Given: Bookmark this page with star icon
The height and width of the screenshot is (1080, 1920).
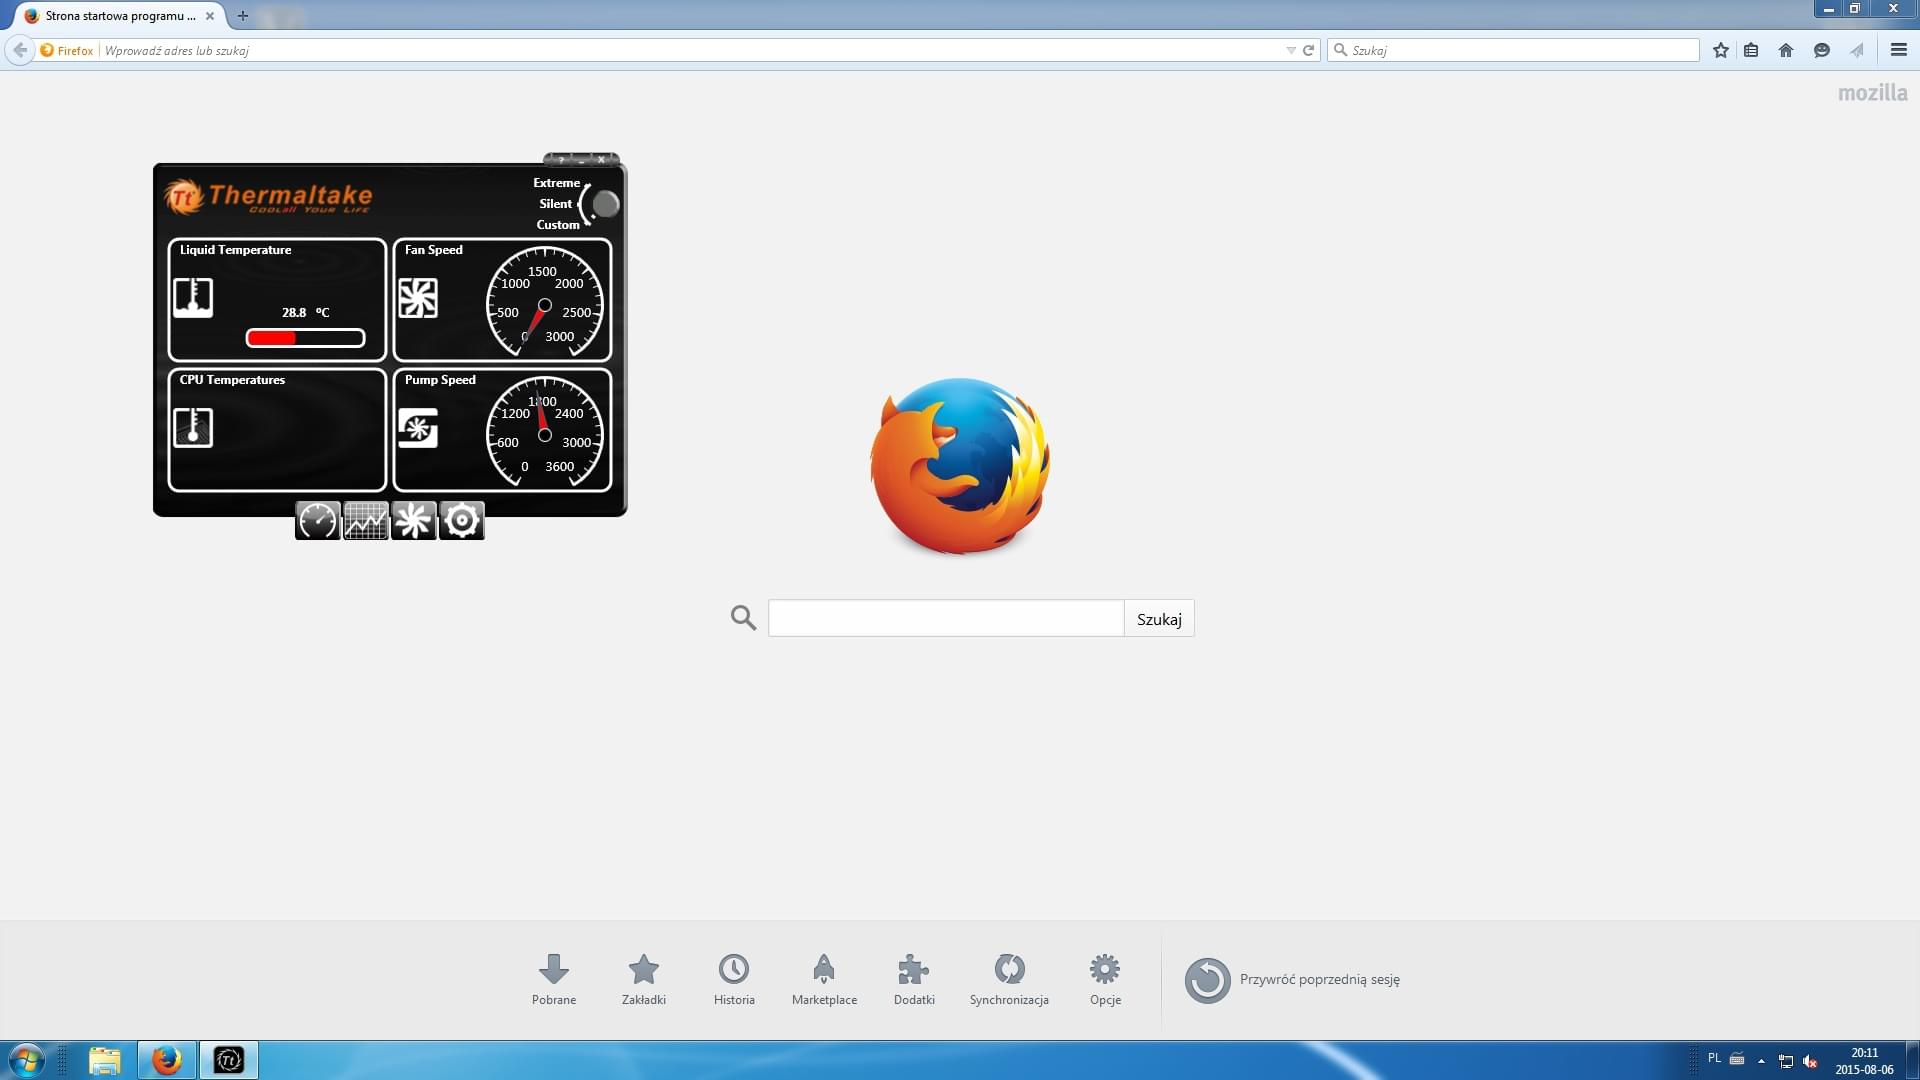Looking at the screenshot, I should [x=1720, y=50].
